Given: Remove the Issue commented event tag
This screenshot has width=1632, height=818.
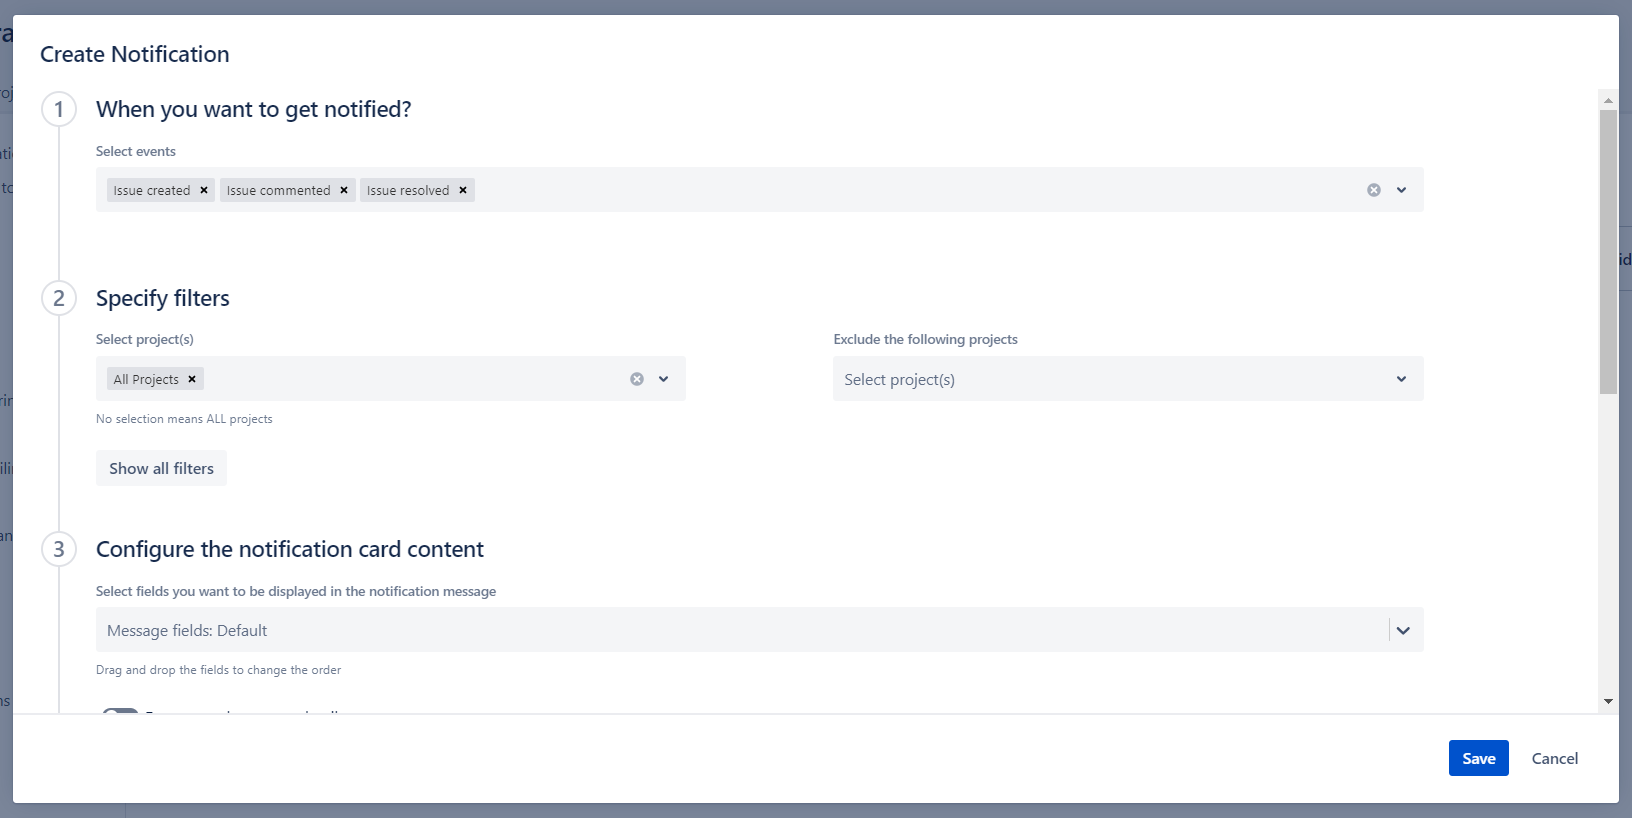Looking at the screenshot, I should point(344,190).
